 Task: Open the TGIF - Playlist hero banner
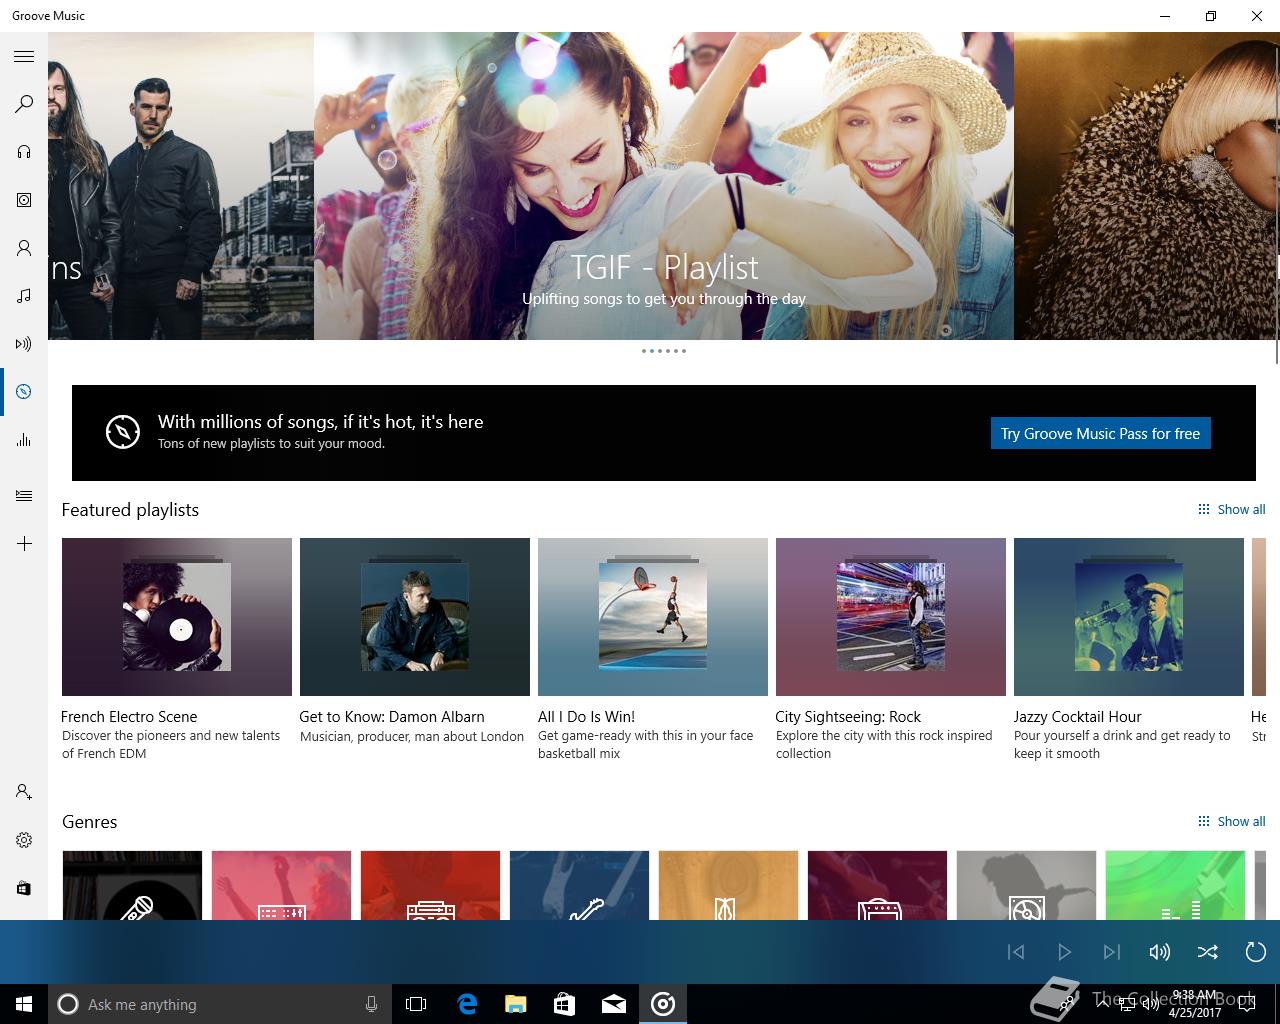[x=664, y=186]
